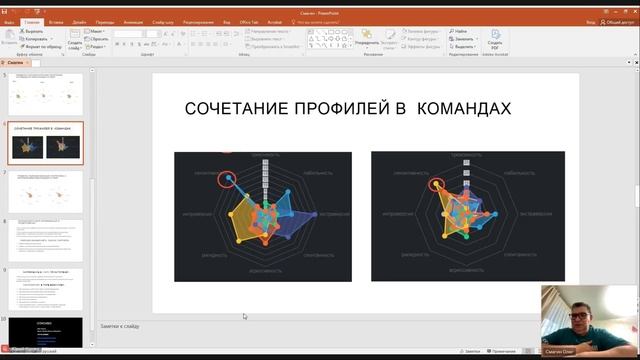
Task: Select slide 7 thumbnail
Action: [x=46, y=192]
